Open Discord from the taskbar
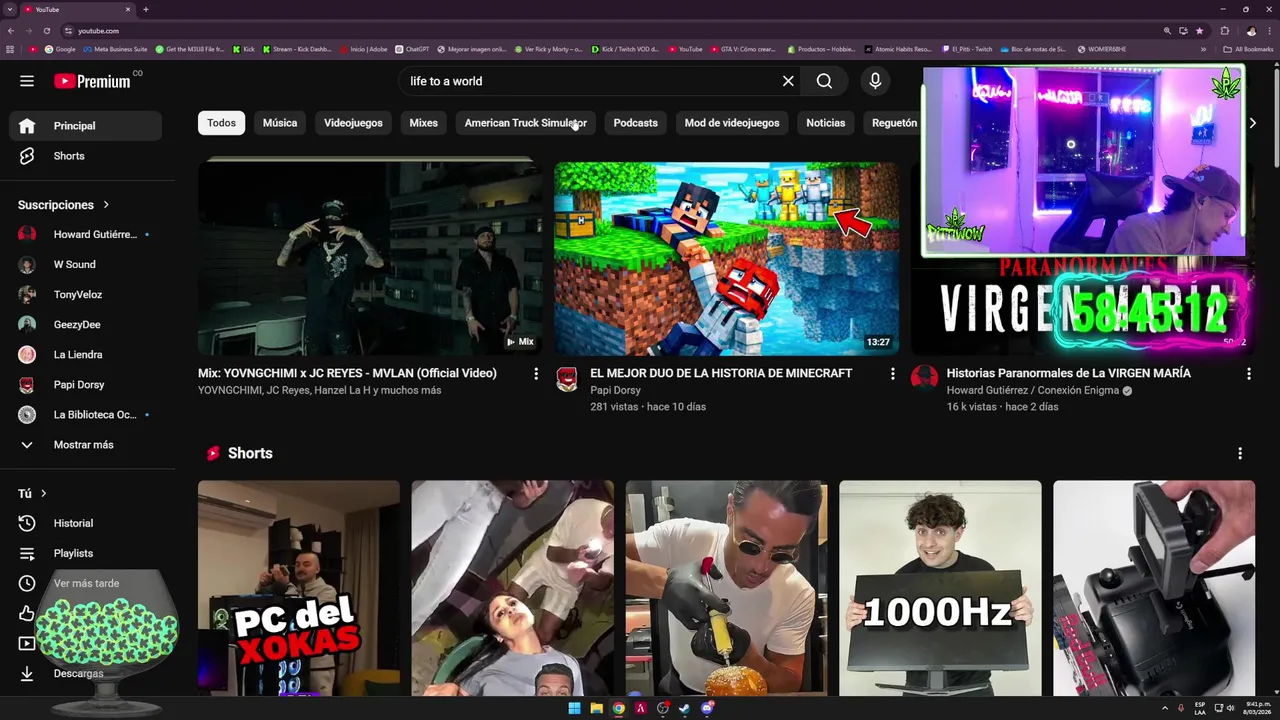The image size is (1280, 720). [707, 708]
